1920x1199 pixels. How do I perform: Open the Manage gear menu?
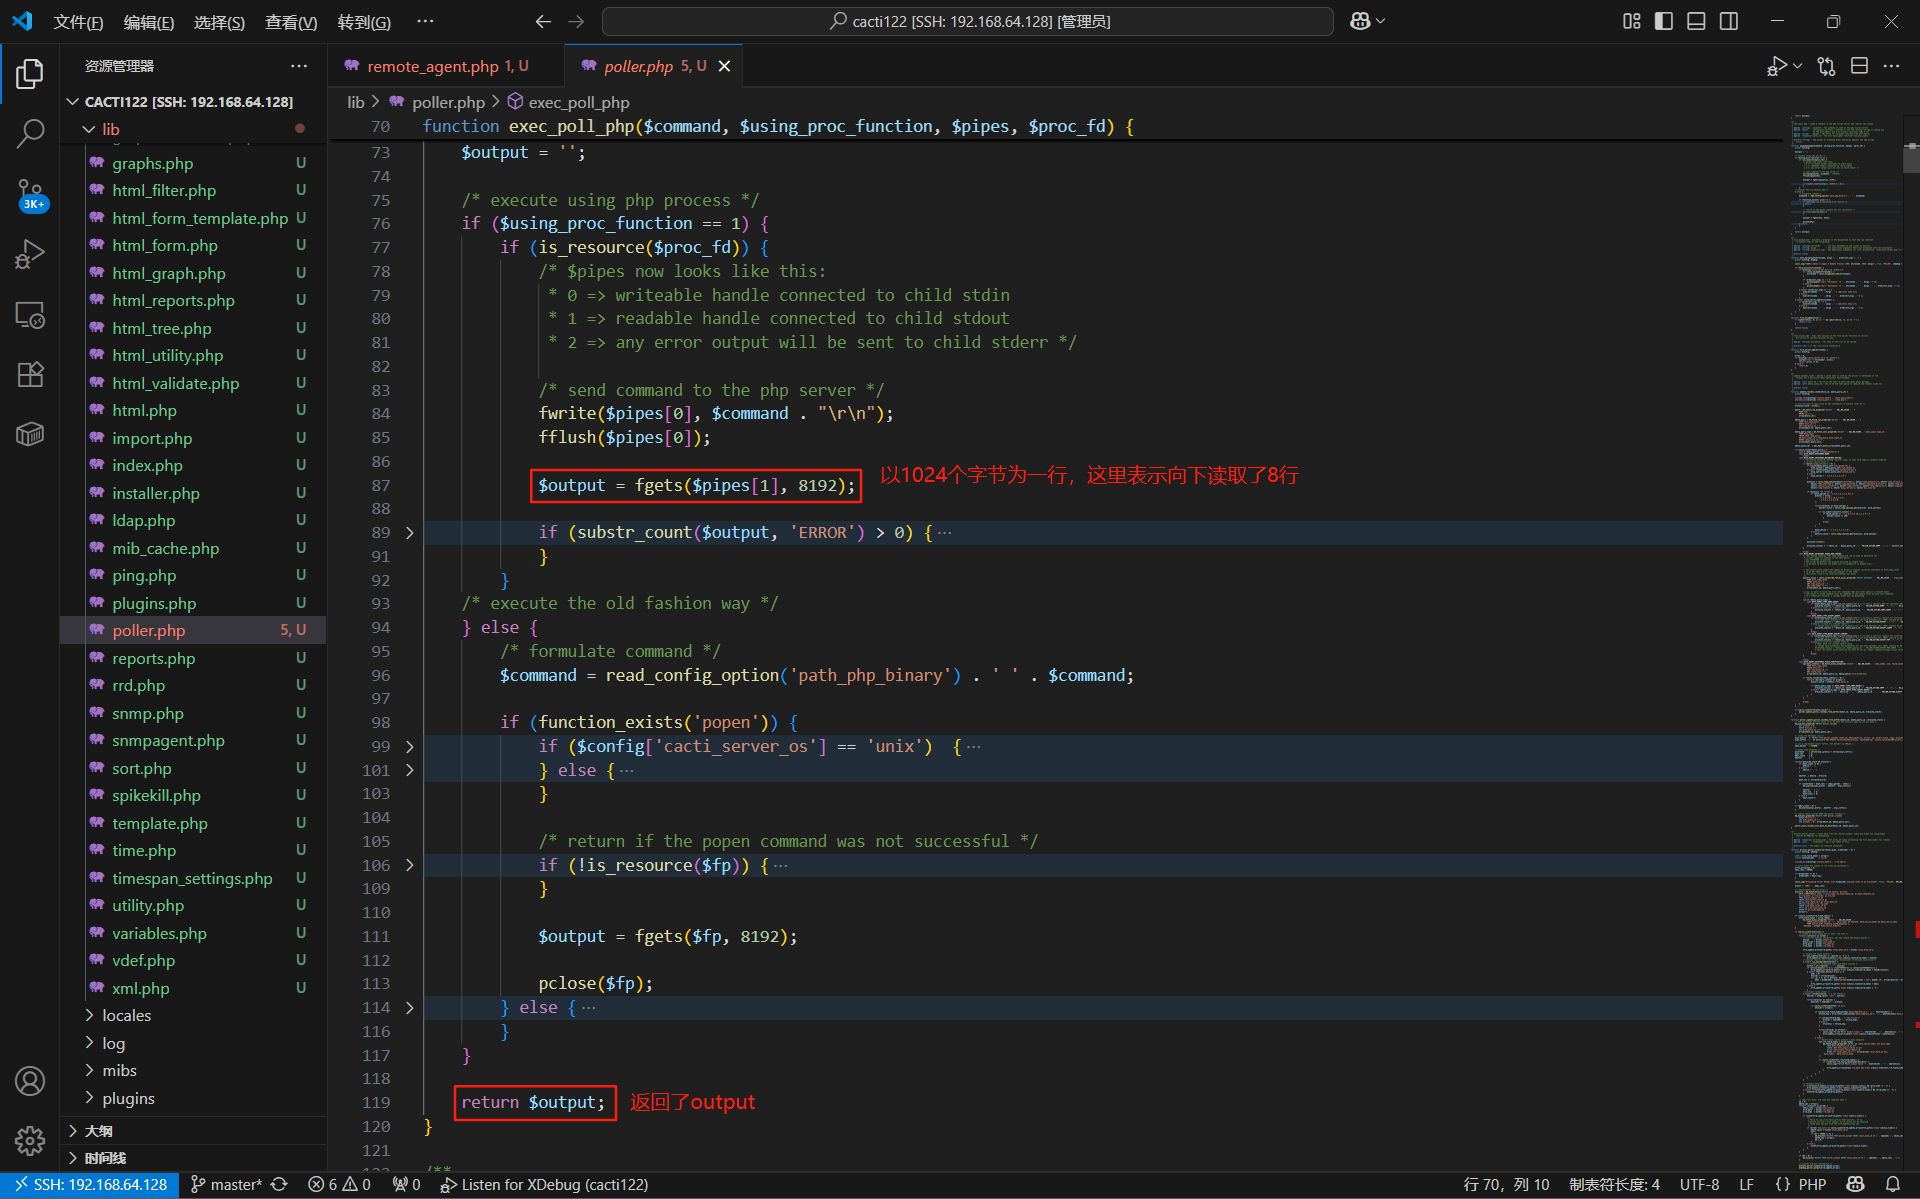click(30, 1141)
